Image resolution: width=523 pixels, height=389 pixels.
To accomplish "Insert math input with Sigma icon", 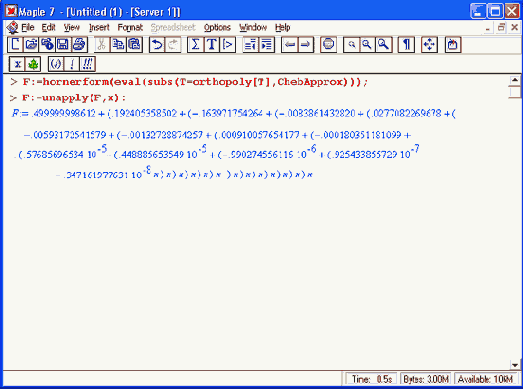I will click(x=196, y=44).
